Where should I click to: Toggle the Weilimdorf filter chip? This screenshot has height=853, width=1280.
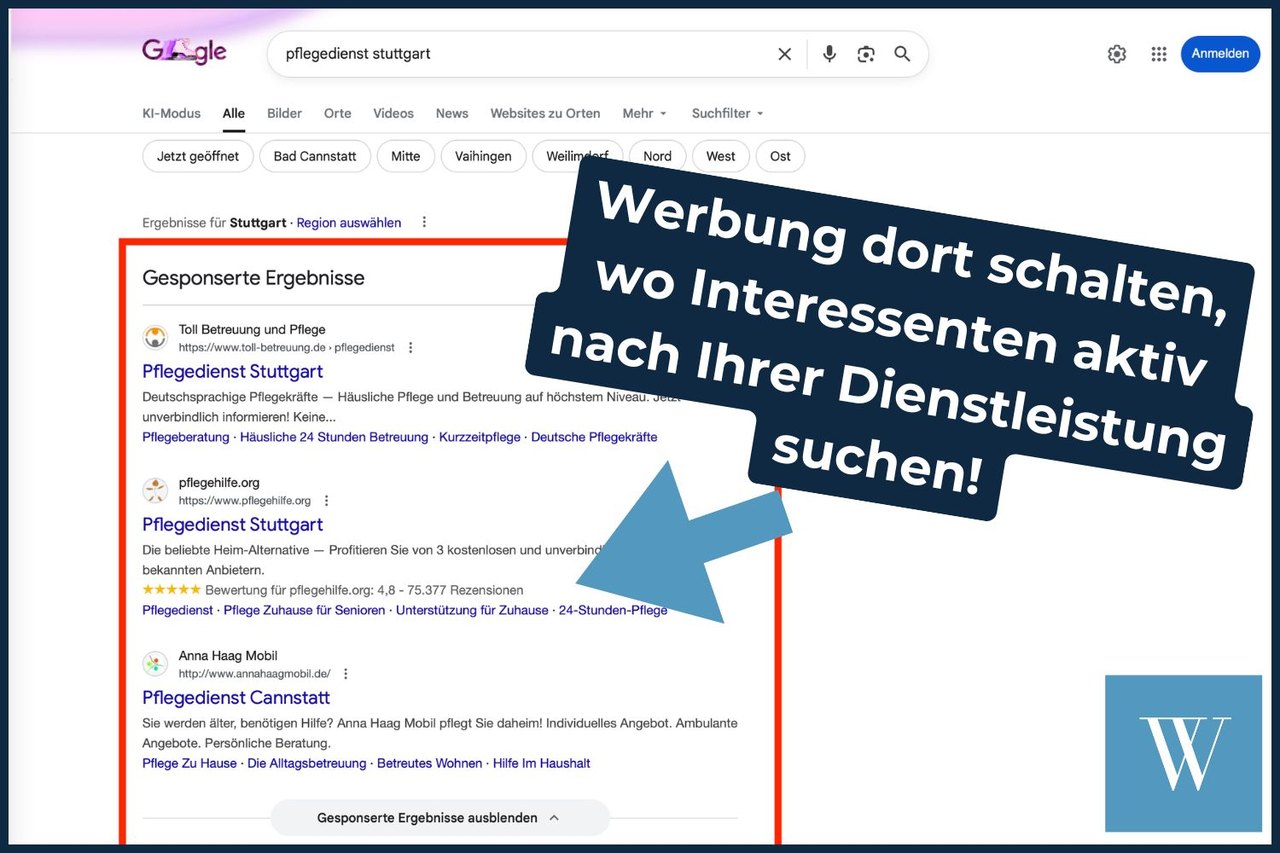point(578,156)
